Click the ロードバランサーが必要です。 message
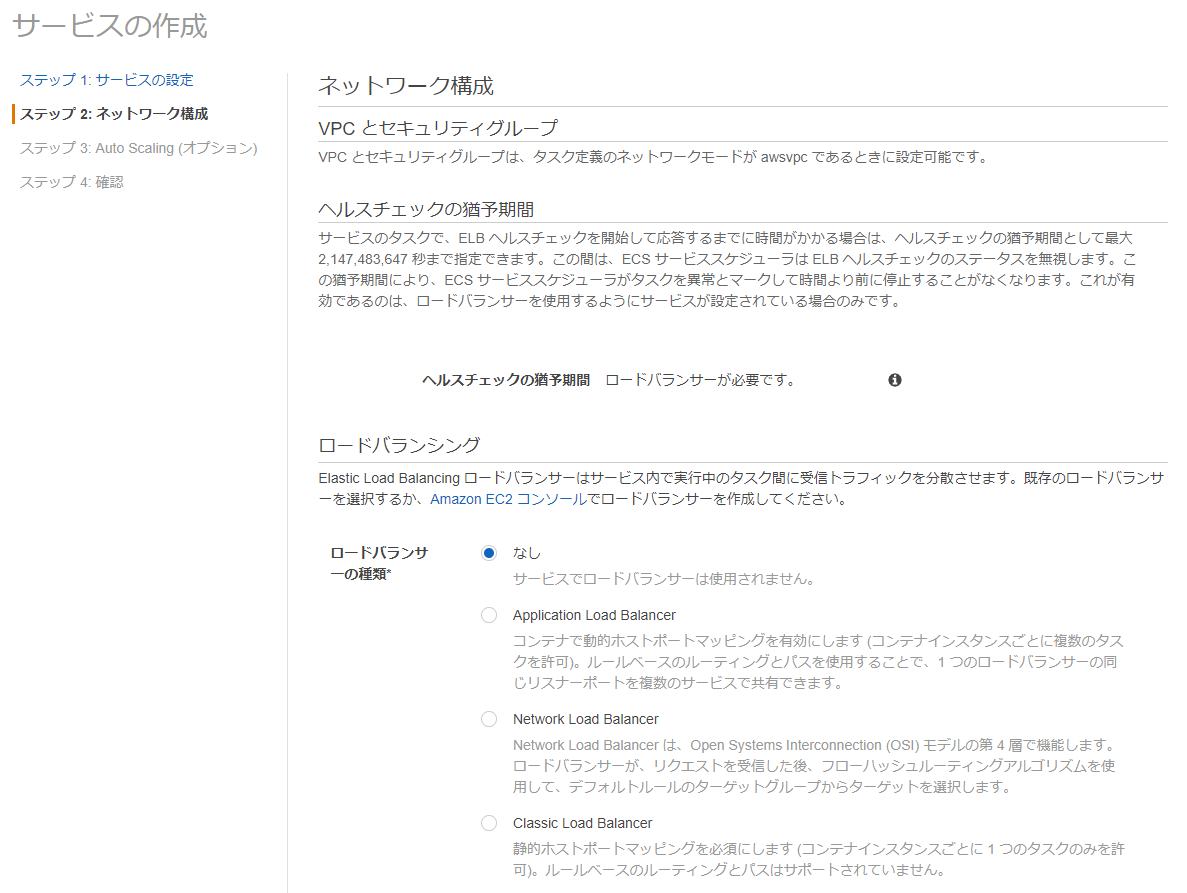This screenshot has width=1187, height=893. [x=700, y=380]
